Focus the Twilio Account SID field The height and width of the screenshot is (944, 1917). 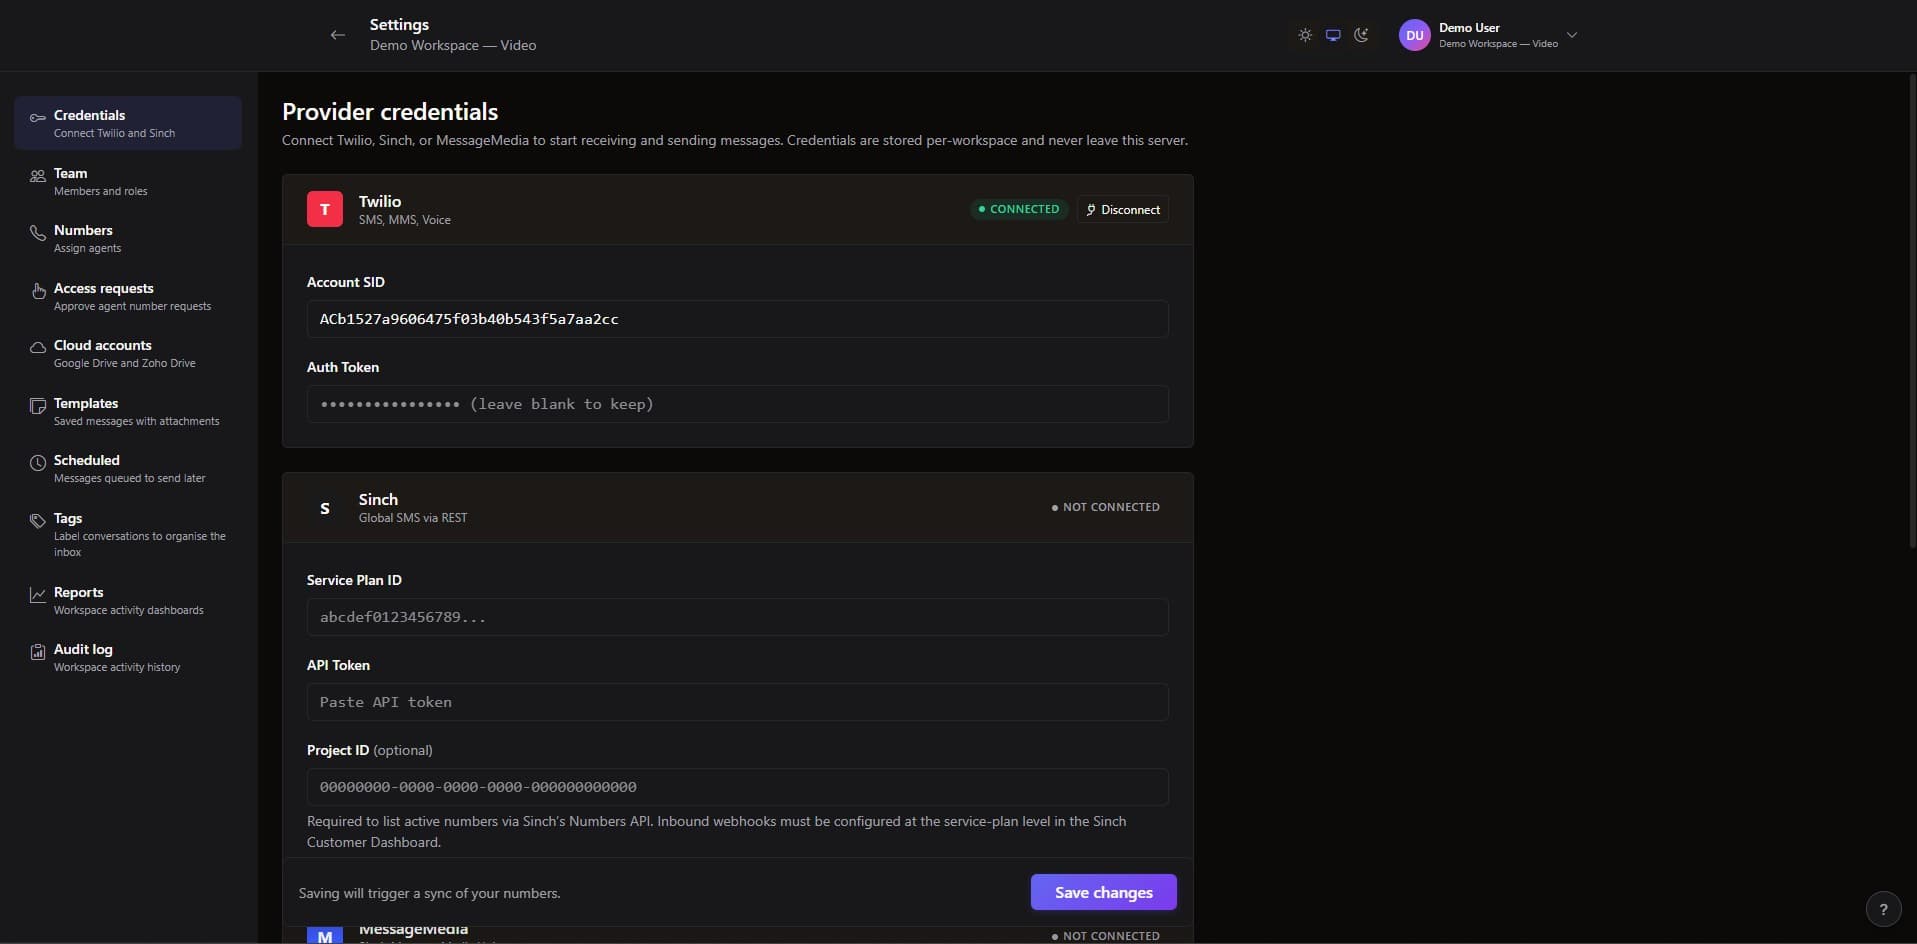737,319
